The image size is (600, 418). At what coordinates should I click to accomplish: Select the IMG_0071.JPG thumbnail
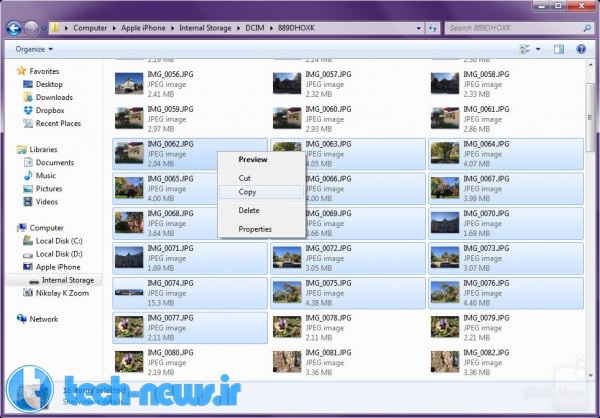tap(129, 258)
